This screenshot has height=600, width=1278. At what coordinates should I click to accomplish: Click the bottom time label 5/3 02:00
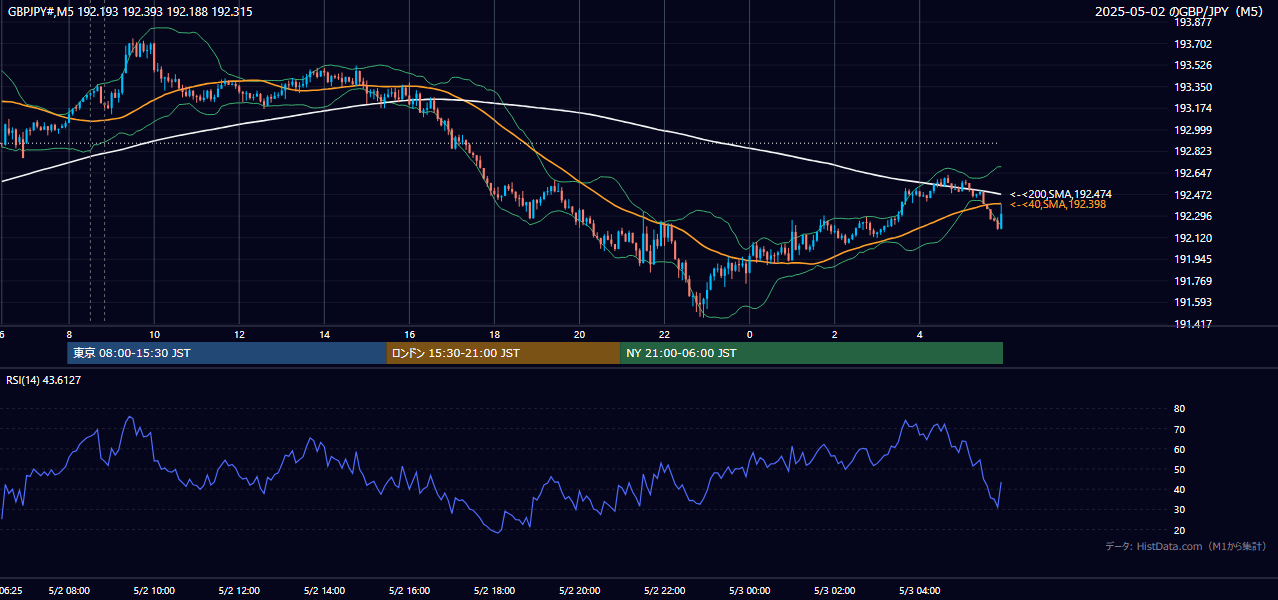click(835, 591)
